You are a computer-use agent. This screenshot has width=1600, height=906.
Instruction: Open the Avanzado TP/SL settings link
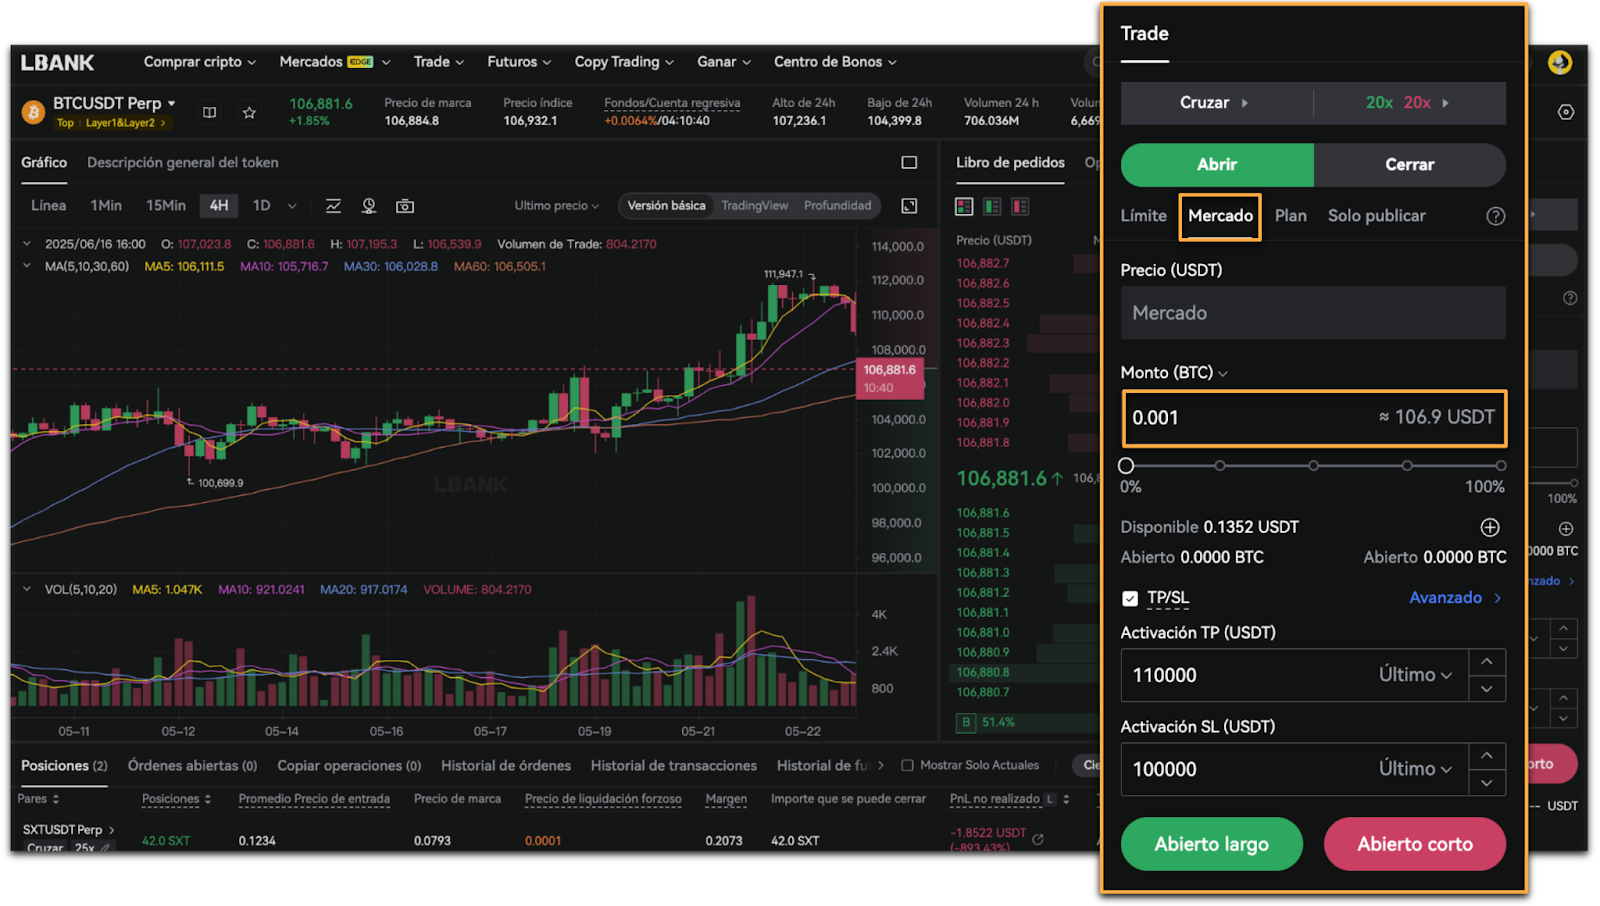click(x=1455, y=598)
